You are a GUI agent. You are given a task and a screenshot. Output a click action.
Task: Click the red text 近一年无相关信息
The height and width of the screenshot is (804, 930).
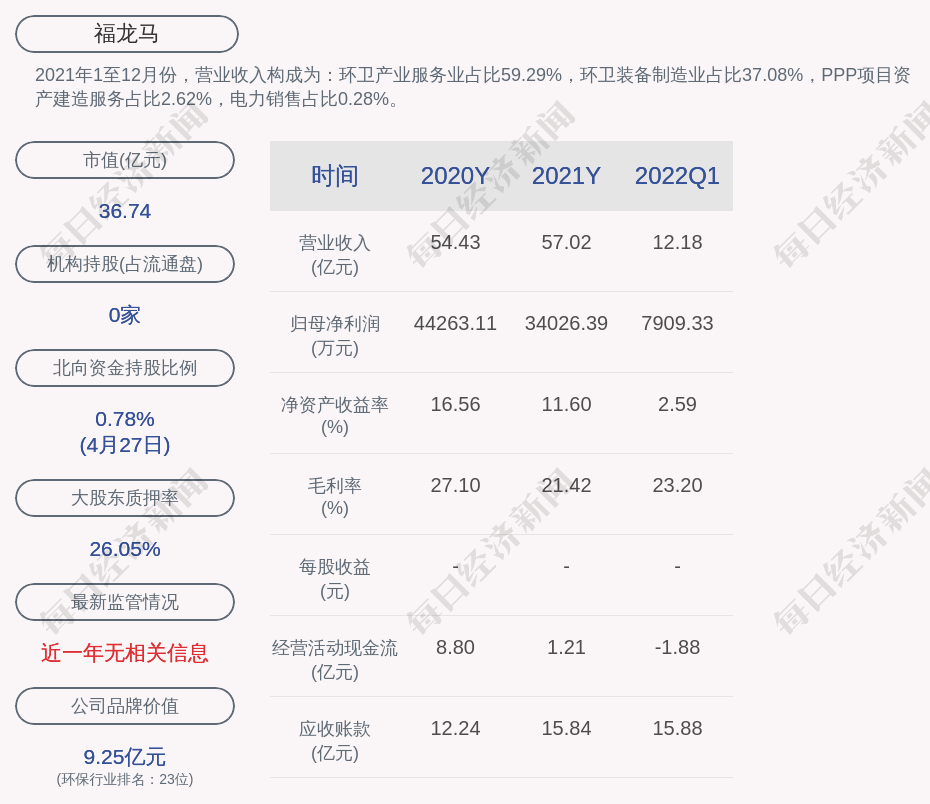pyautogui.click(x=125, y=653)
